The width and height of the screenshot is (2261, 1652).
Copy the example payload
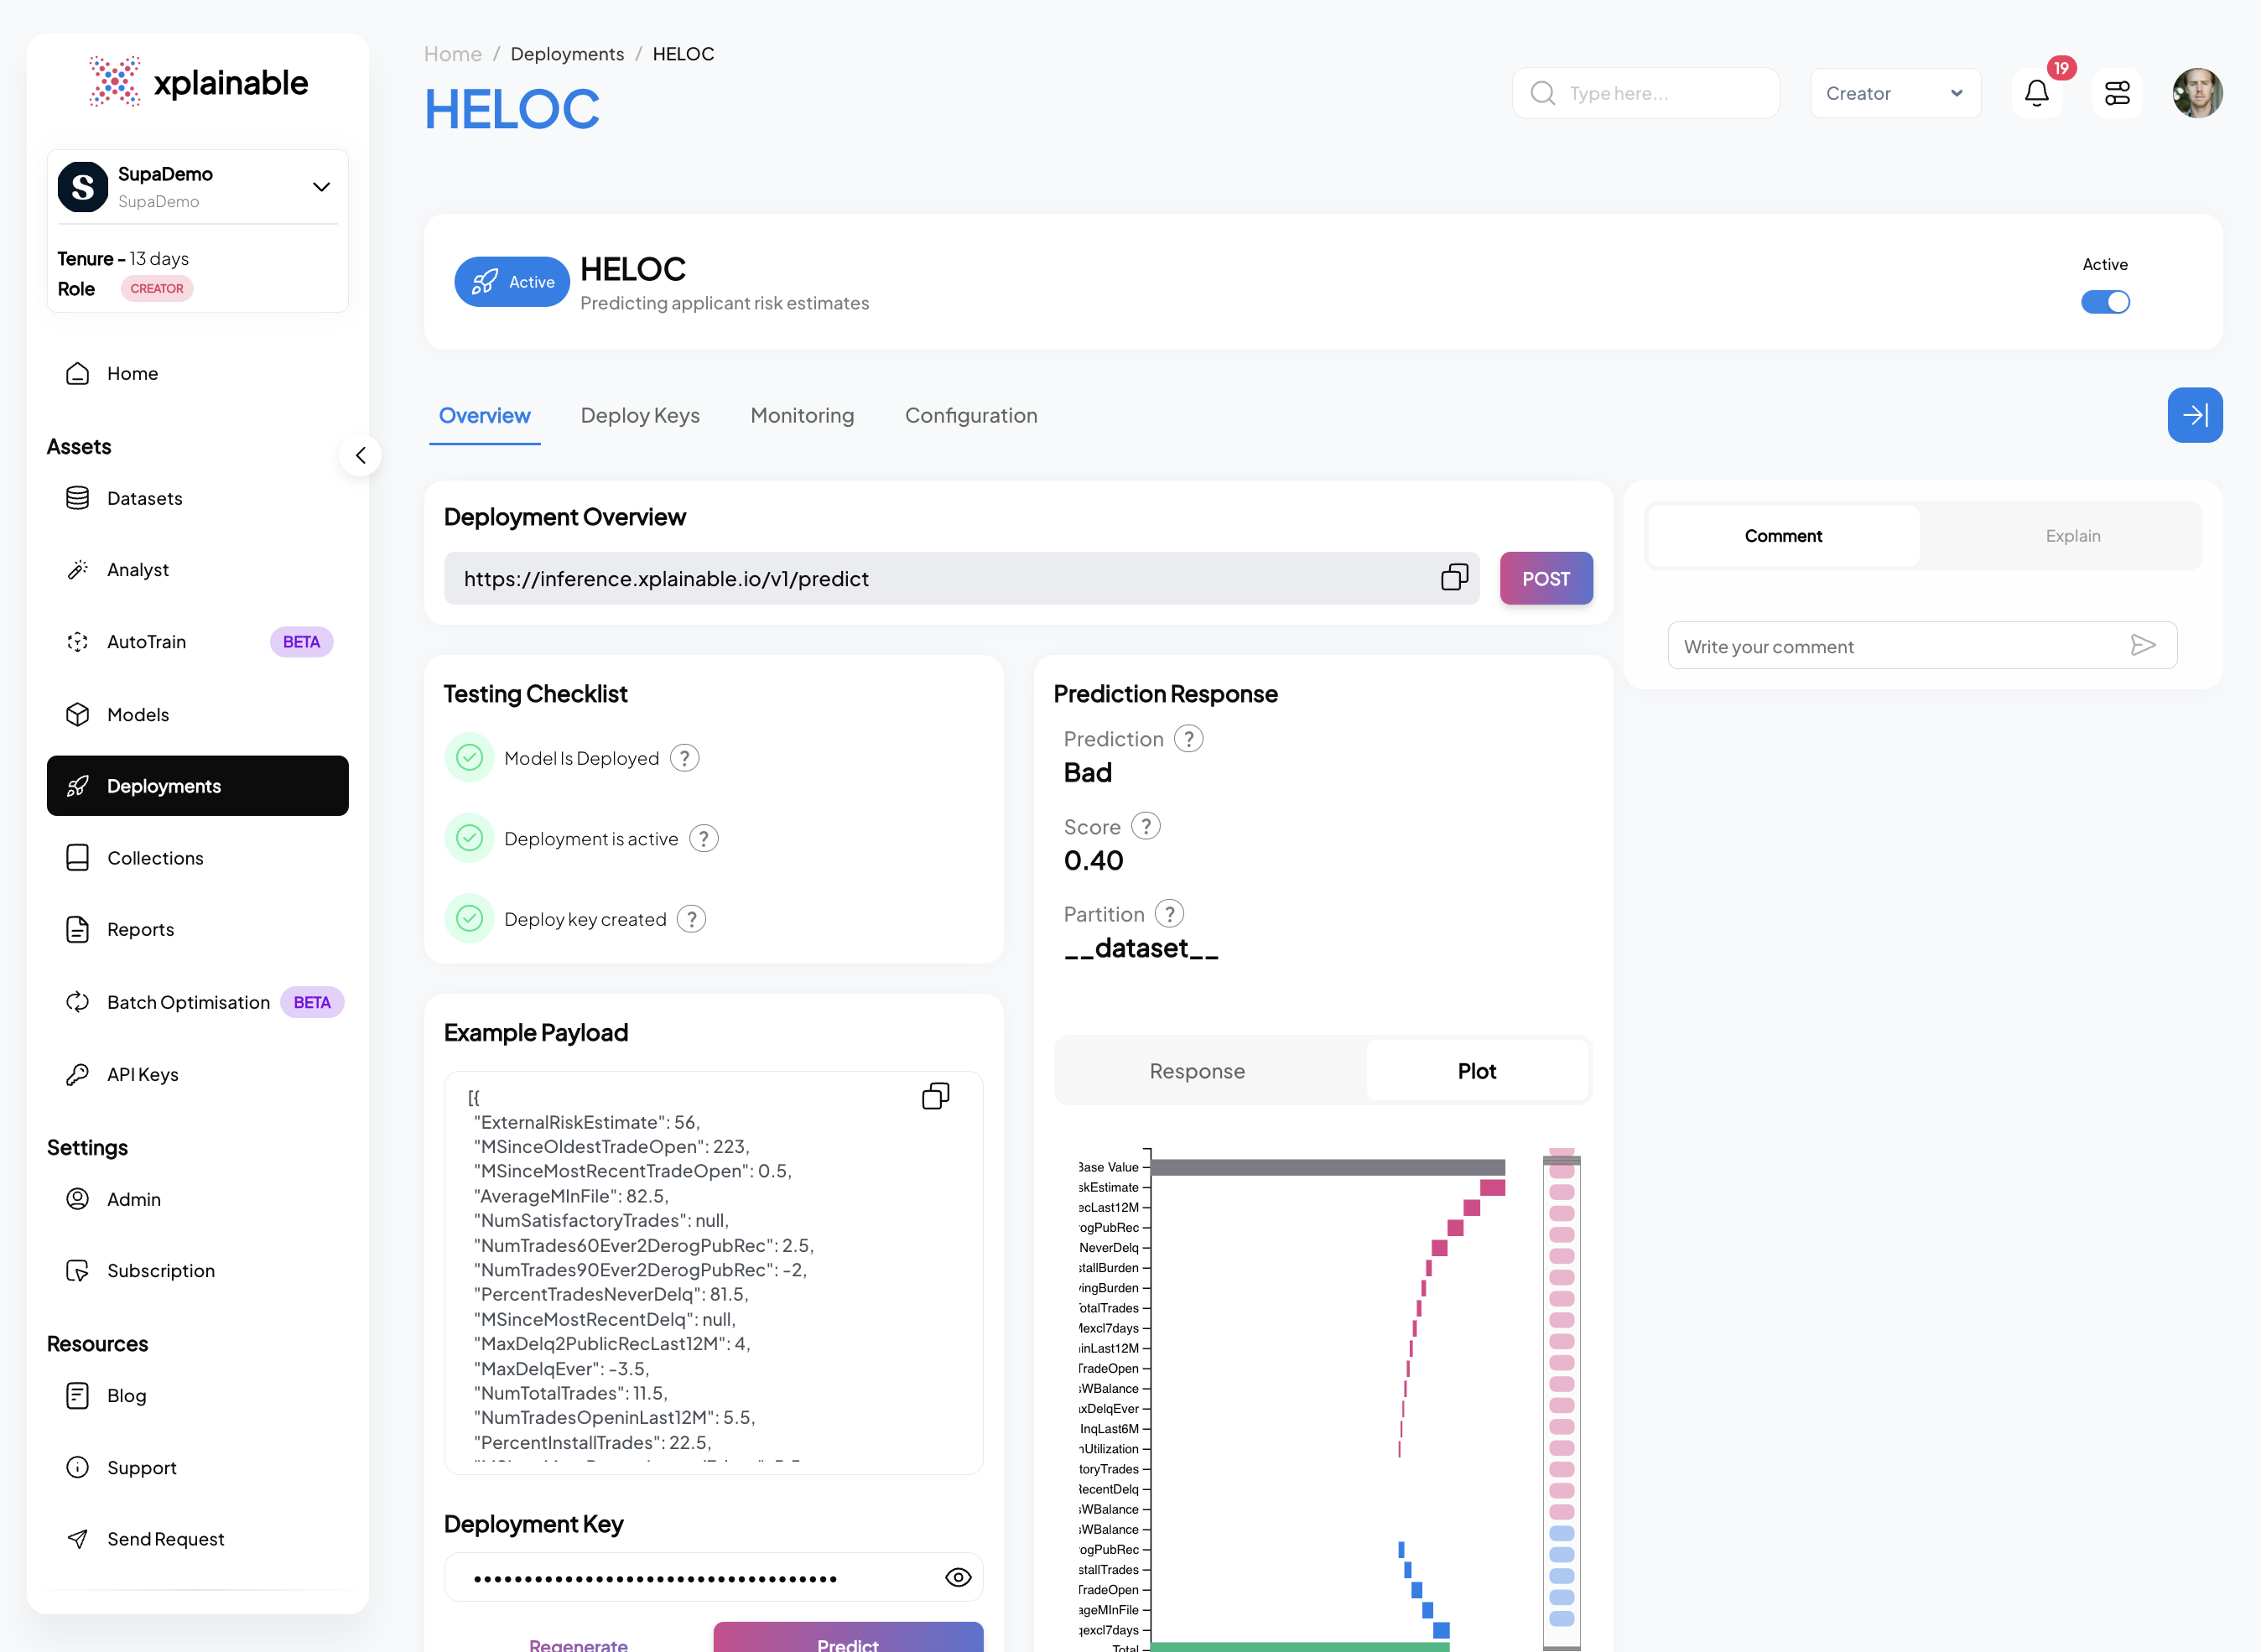[x=935, y=1096]
